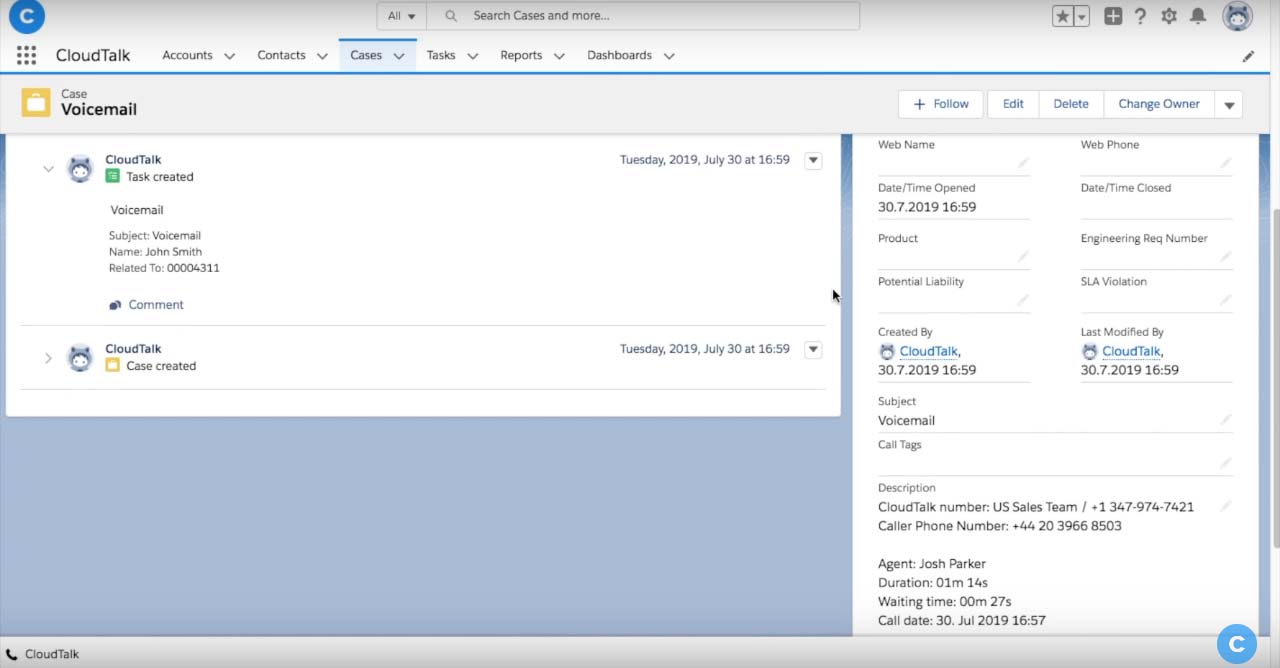Image resolution: width=1280 pixels, height=668 pixels.
Task: Expand the Dashboards tab chevron
Action: click(x=669, y=56)
